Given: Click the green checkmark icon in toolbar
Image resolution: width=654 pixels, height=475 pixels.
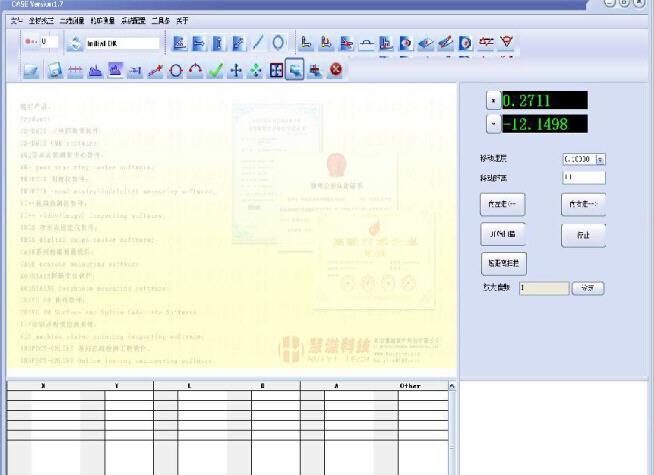Looking at the screenshot, I should [x=215, y=70].
